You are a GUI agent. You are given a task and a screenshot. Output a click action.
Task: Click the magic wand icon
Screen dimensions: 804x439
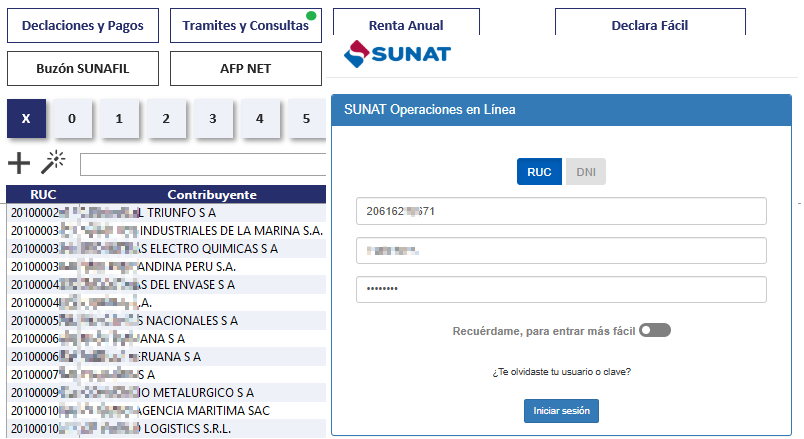tap(53, 162)
